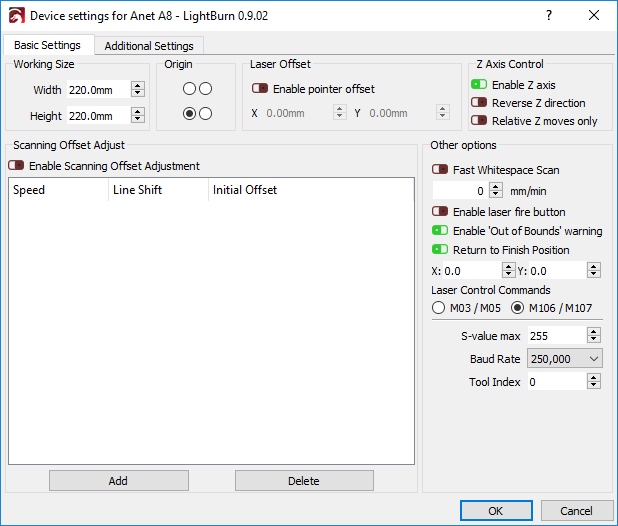
Task: Click the Delete button
Action: click(304, 481)
